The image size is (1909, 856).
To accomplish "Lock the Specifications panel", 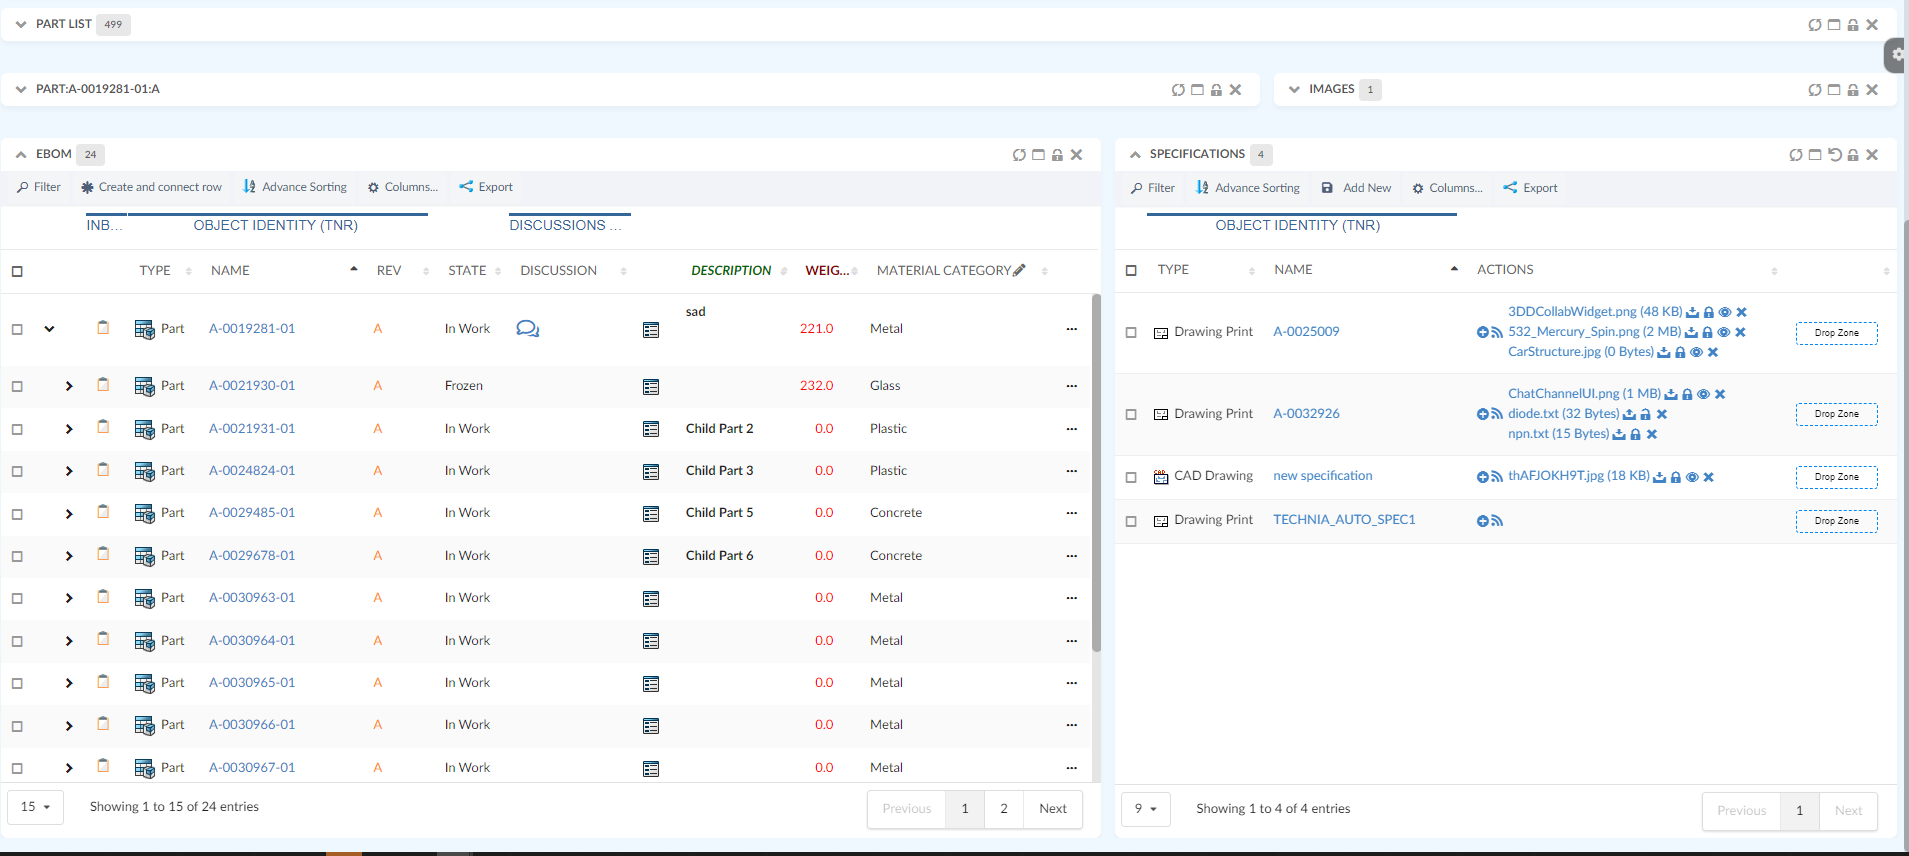I will point(1852,155).
